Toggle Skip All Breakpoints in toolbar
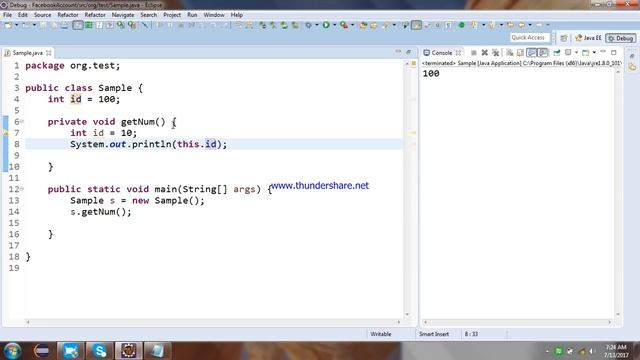The height and width of the screenshot is (360, 640). pyautogui.click(x=145, y=25)
